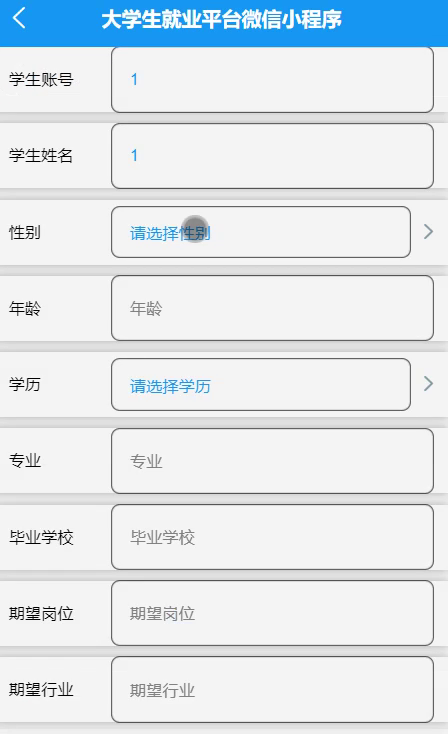Click the 专业 label on the left

[x=25, y=461]
